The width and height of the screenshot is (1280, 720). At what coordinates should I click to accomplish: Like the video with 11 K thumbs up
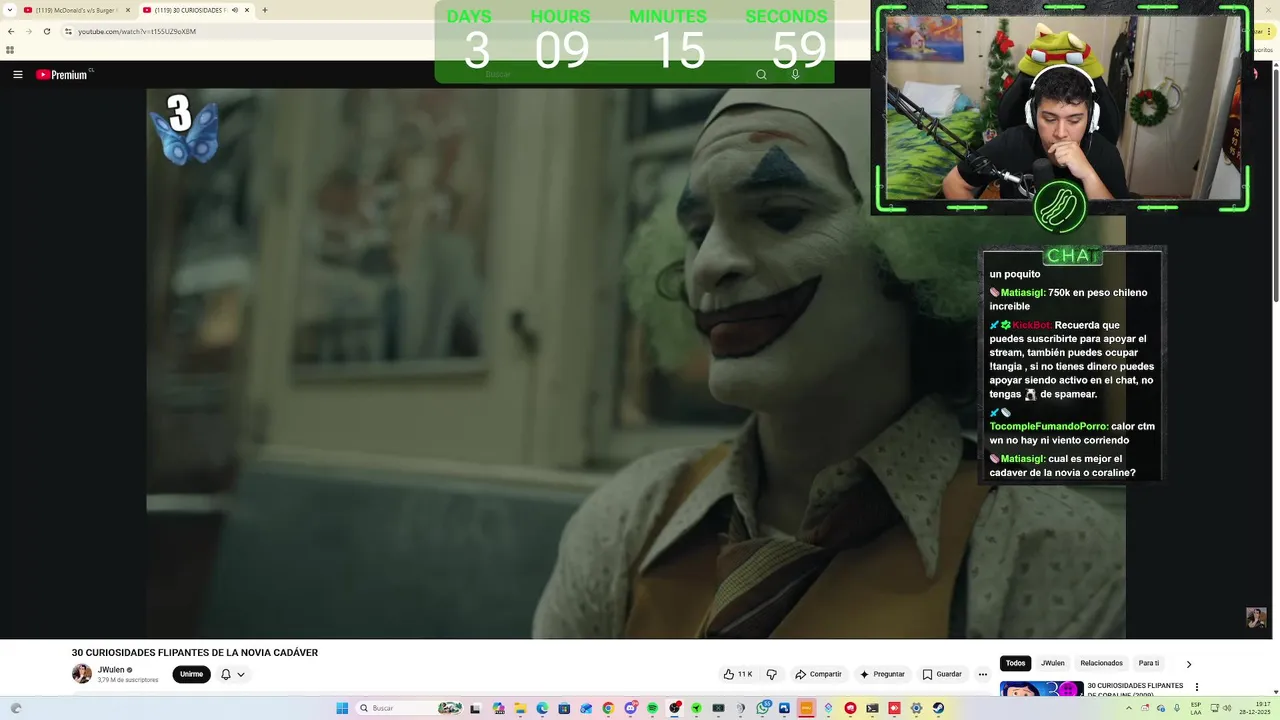[x=738, y=674]
